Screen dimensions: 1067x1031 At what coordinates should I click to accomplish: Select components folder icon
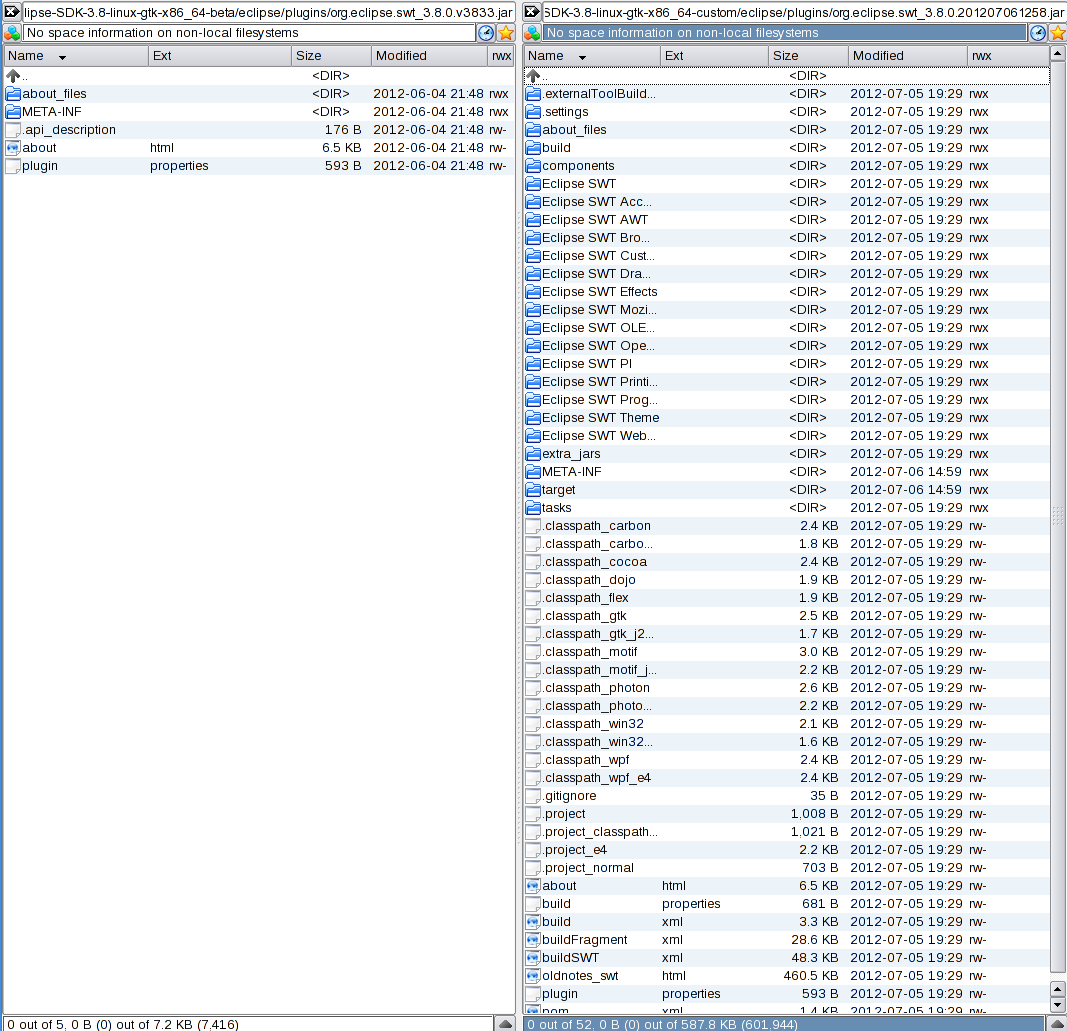click(534, 166)
